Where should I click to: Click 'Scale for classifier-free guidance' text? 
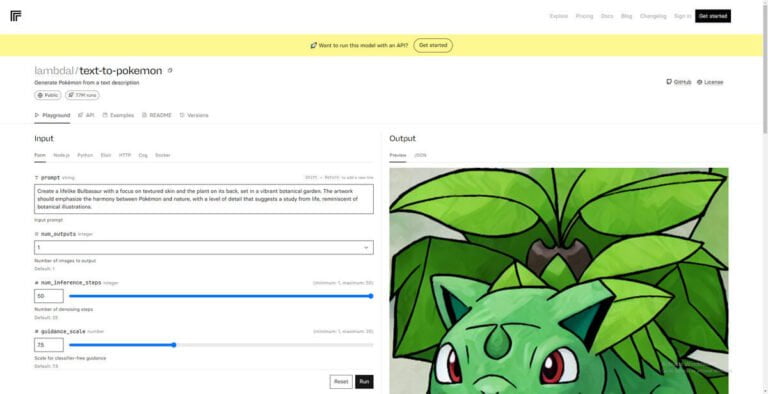pyautogui.click(x=70, y=358)
